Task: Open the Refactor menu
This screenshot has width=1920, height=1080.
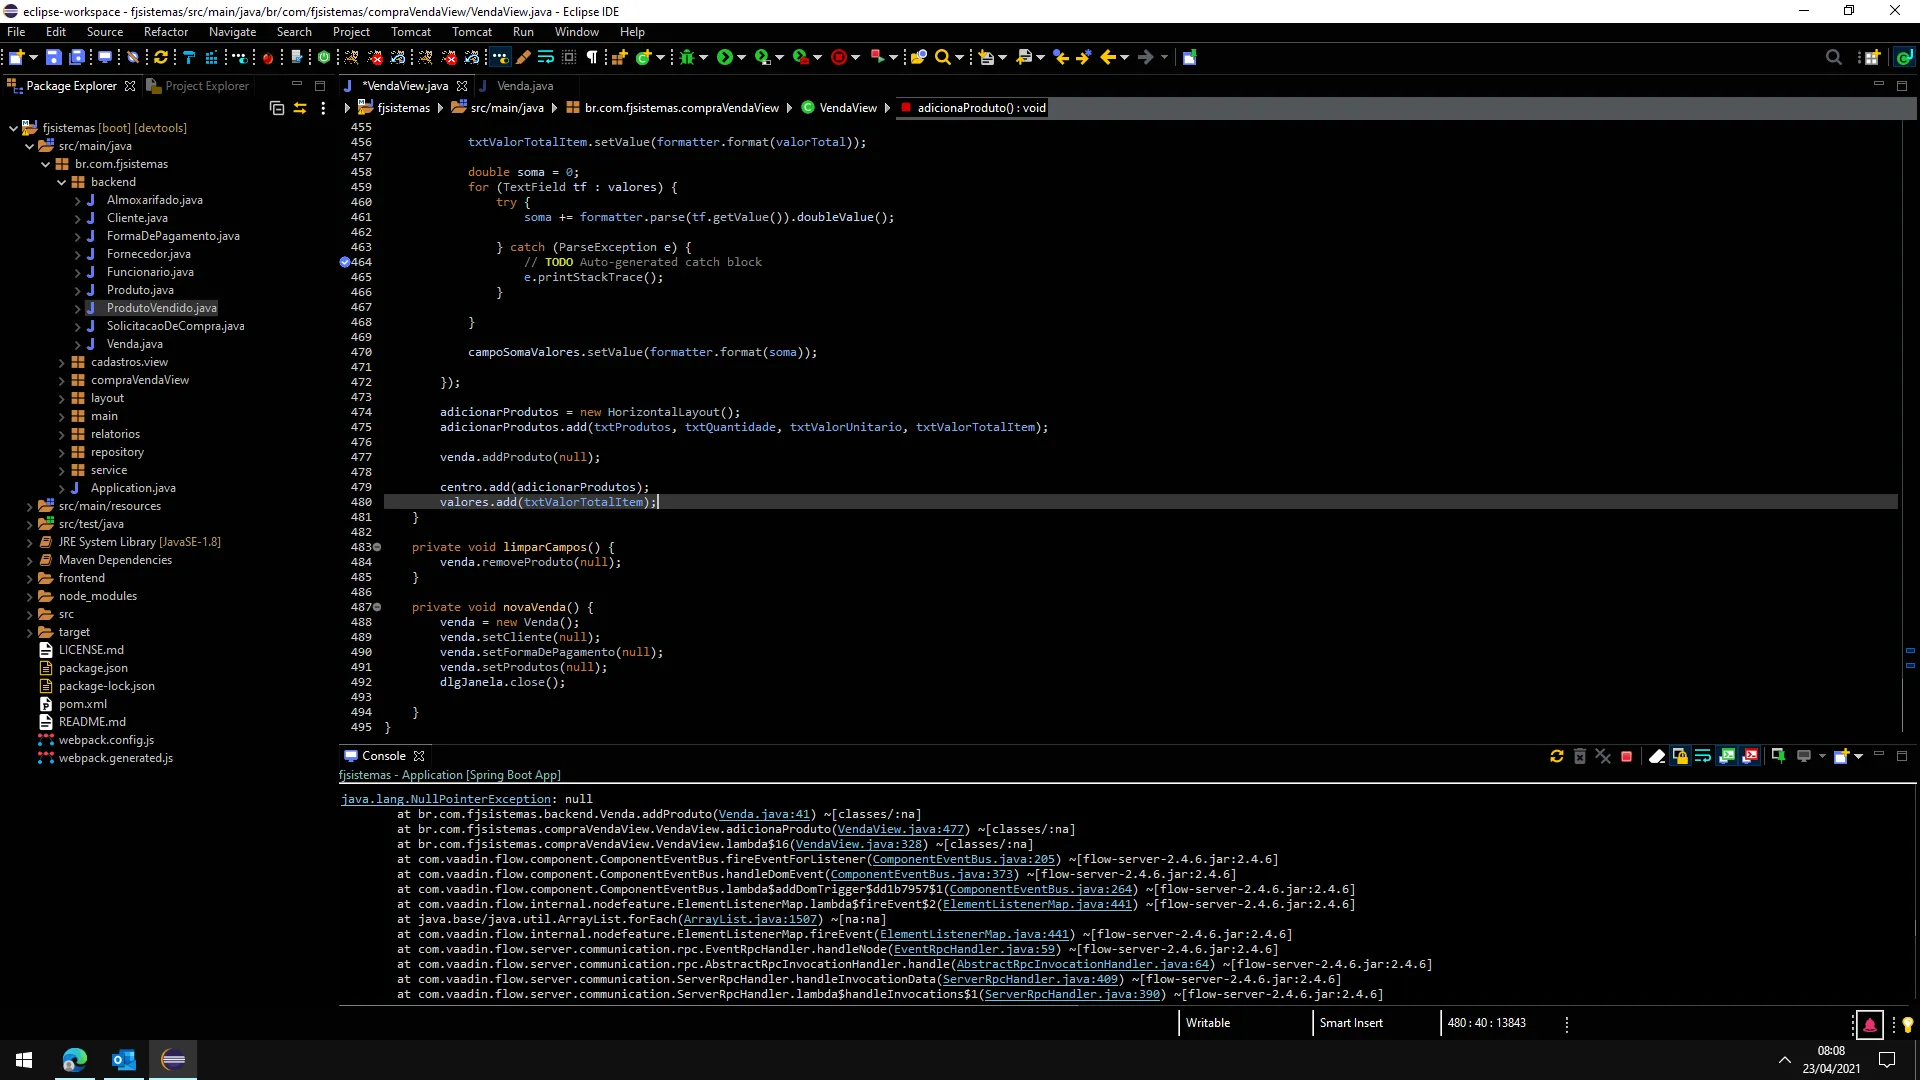Action: click(x=165, y=32)
